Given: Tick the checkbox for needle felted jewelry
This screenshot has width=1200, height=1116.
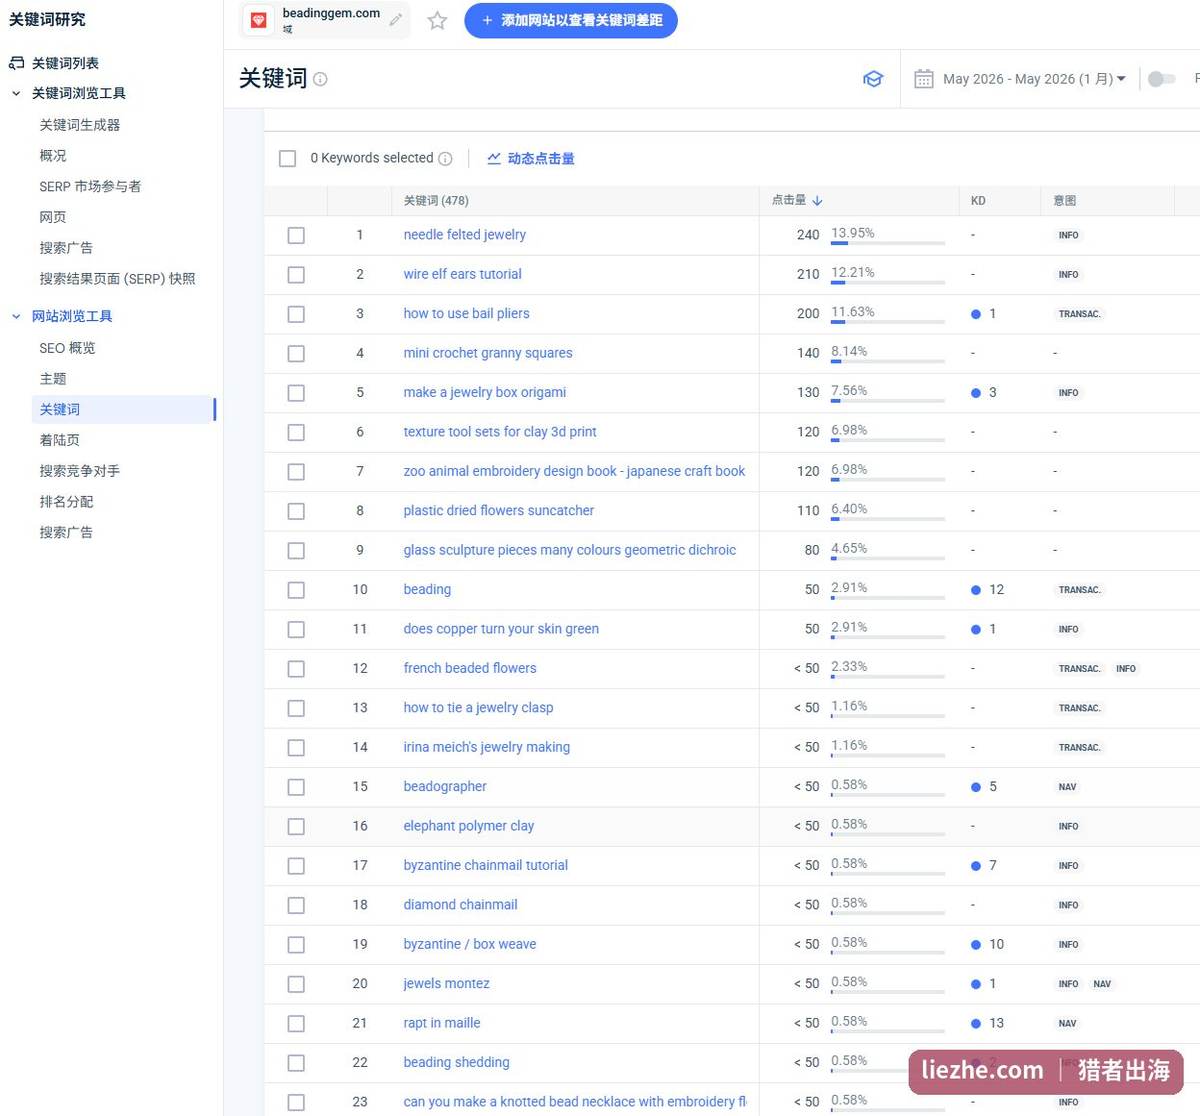Looking at the screenshot, I should [x=296, y=235].
